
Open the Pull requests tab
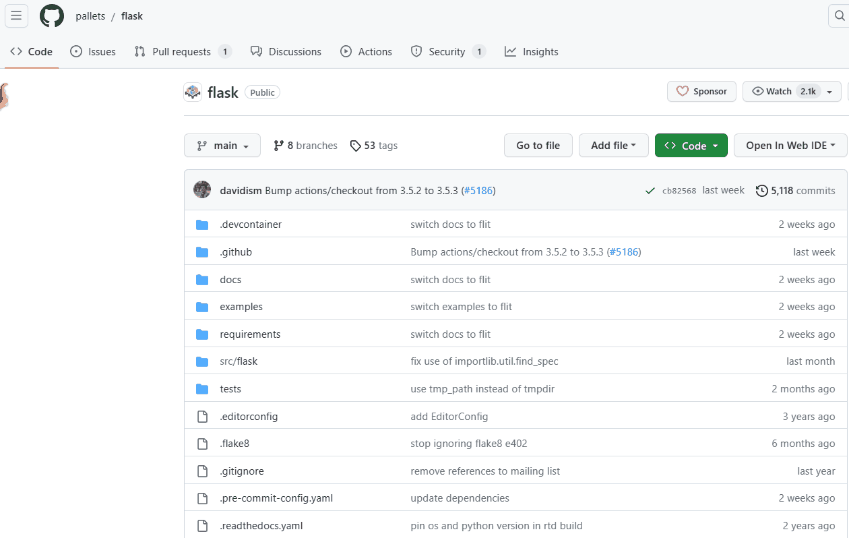point(183,52)
